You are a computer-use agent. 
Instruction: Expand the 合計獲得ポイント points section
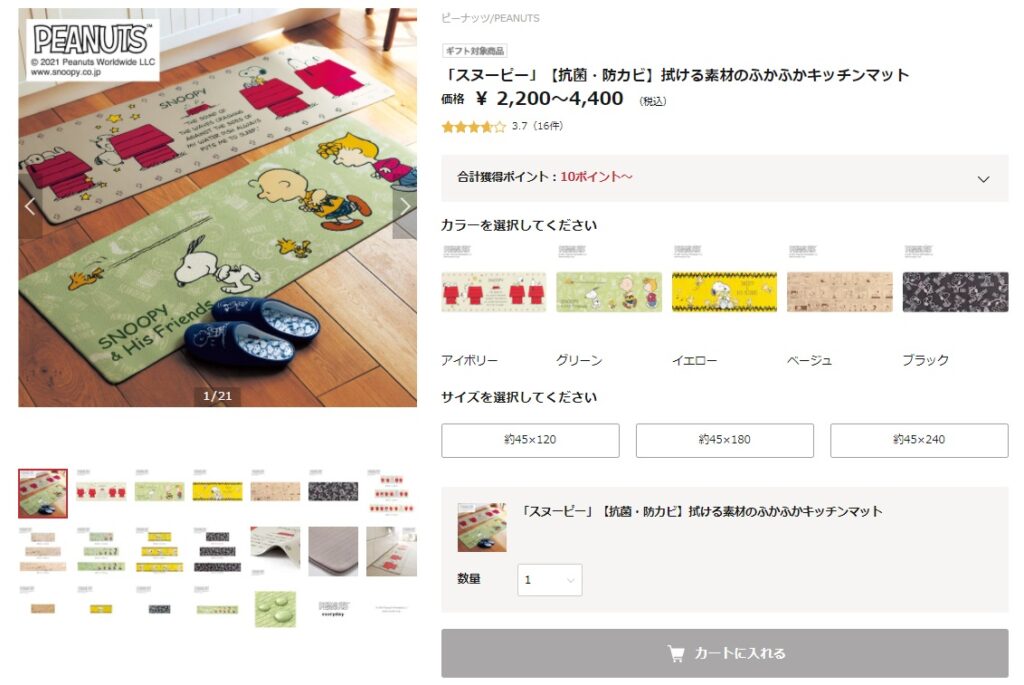tap(725, 178)
